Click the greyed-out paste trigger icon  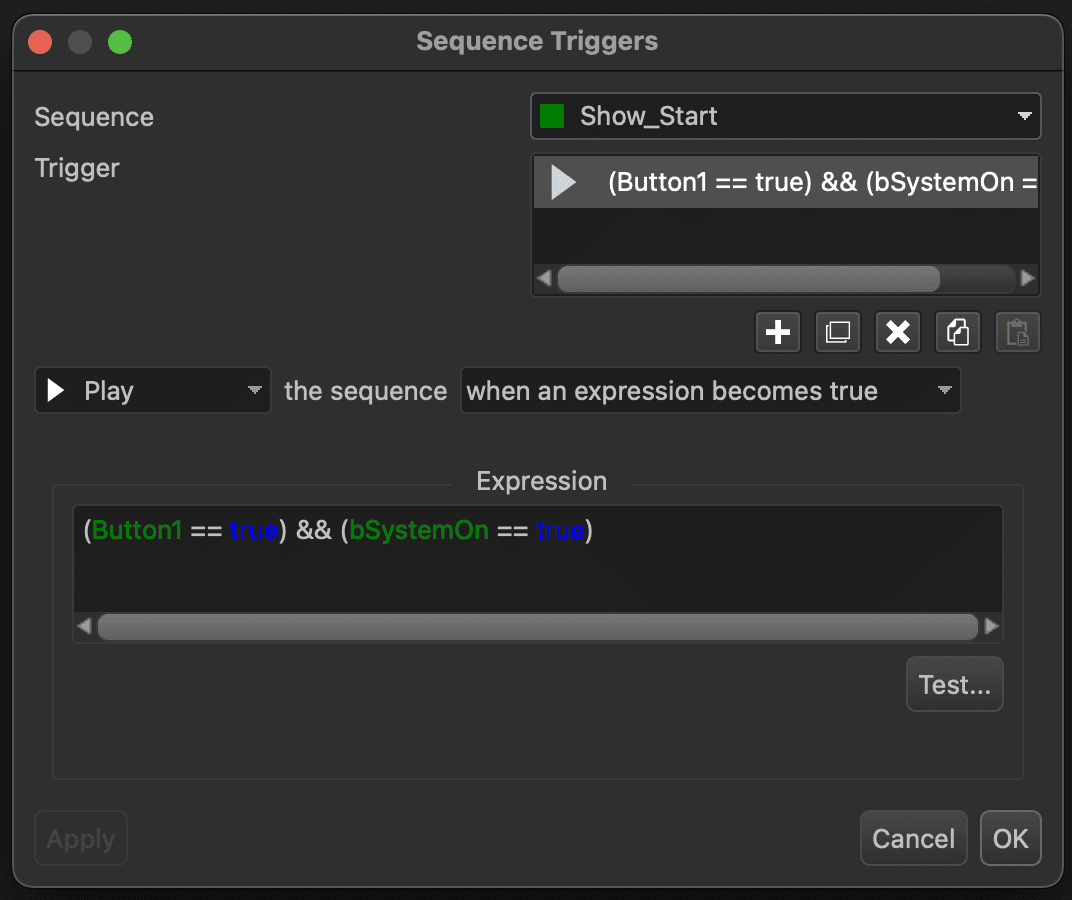(x=1018, y=333)
